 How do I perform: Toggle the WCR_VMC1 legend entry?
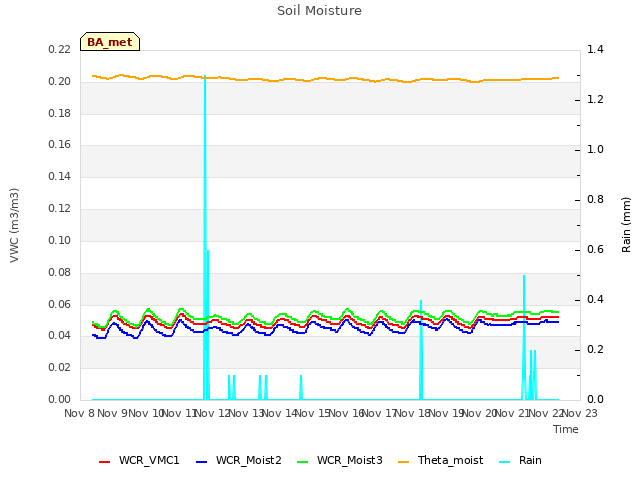coord(139,460)
